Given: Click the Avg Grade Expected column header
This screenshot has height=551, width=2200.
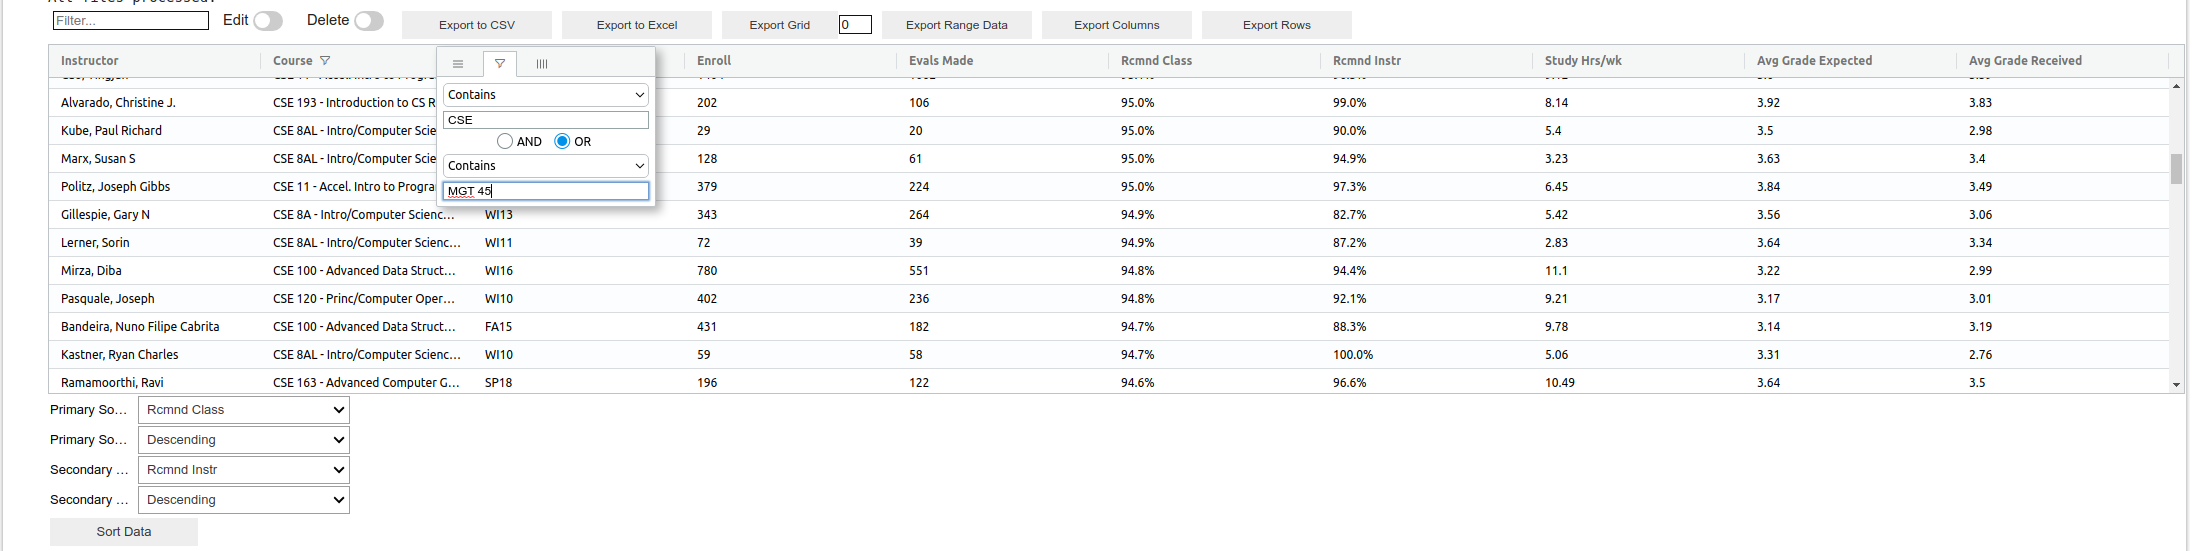Looking at the screenshot, I should pos(1814,61).
